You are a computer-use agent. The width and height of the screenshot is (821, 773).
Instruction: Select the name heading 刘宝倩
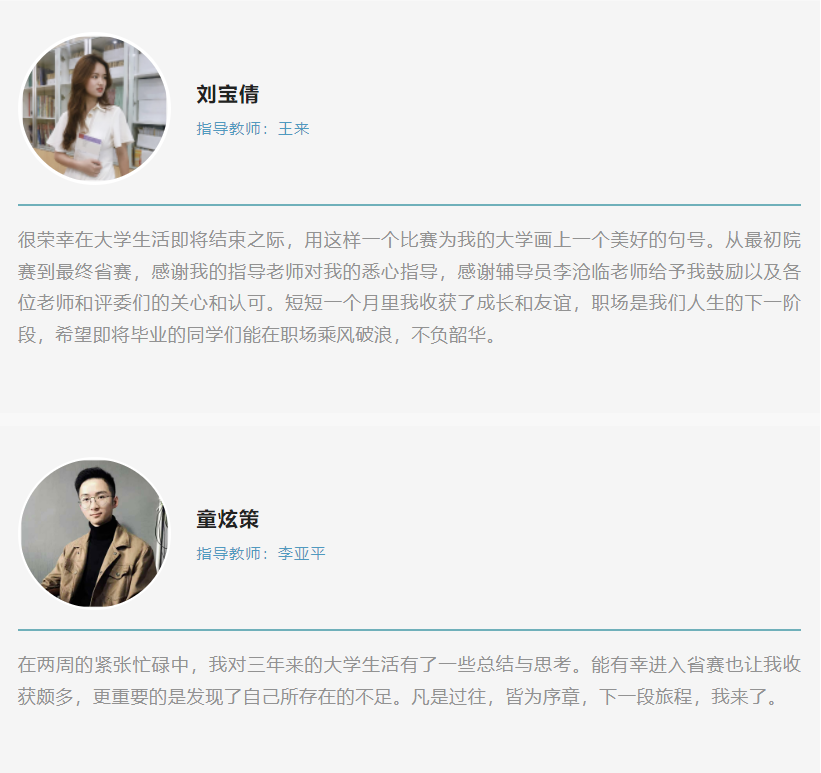228,94
